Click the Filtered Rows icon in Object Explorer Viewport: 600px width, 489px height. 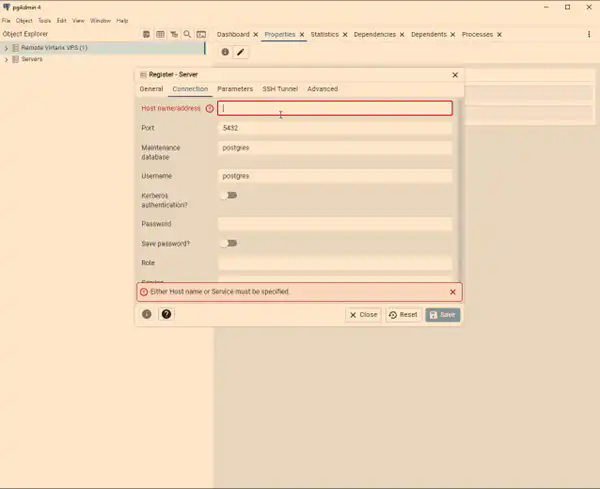point(174,34)
